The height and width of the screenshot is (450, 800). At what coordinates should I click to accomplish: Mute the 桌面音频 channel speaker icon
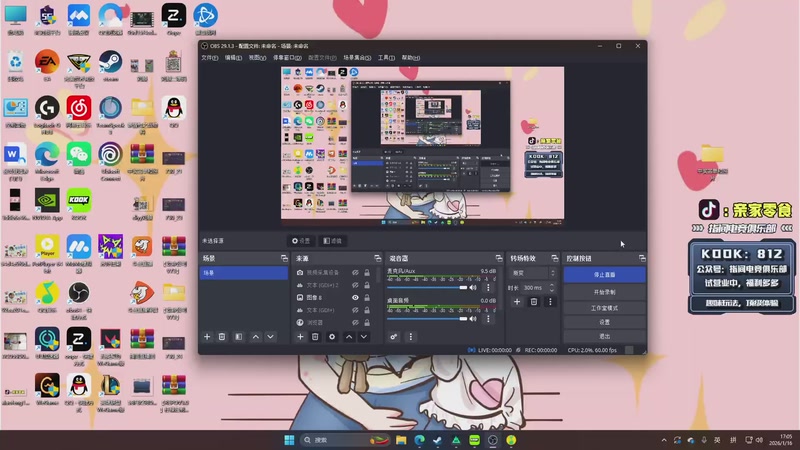(x=473, y=319)
